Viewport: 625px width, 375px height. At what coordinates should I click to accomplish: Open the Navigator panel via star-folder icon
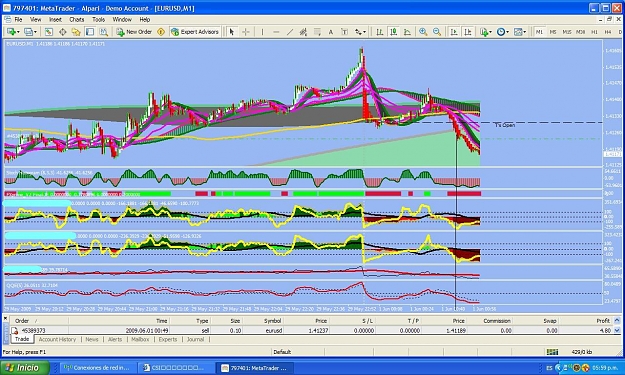click(x=76, y=32)
